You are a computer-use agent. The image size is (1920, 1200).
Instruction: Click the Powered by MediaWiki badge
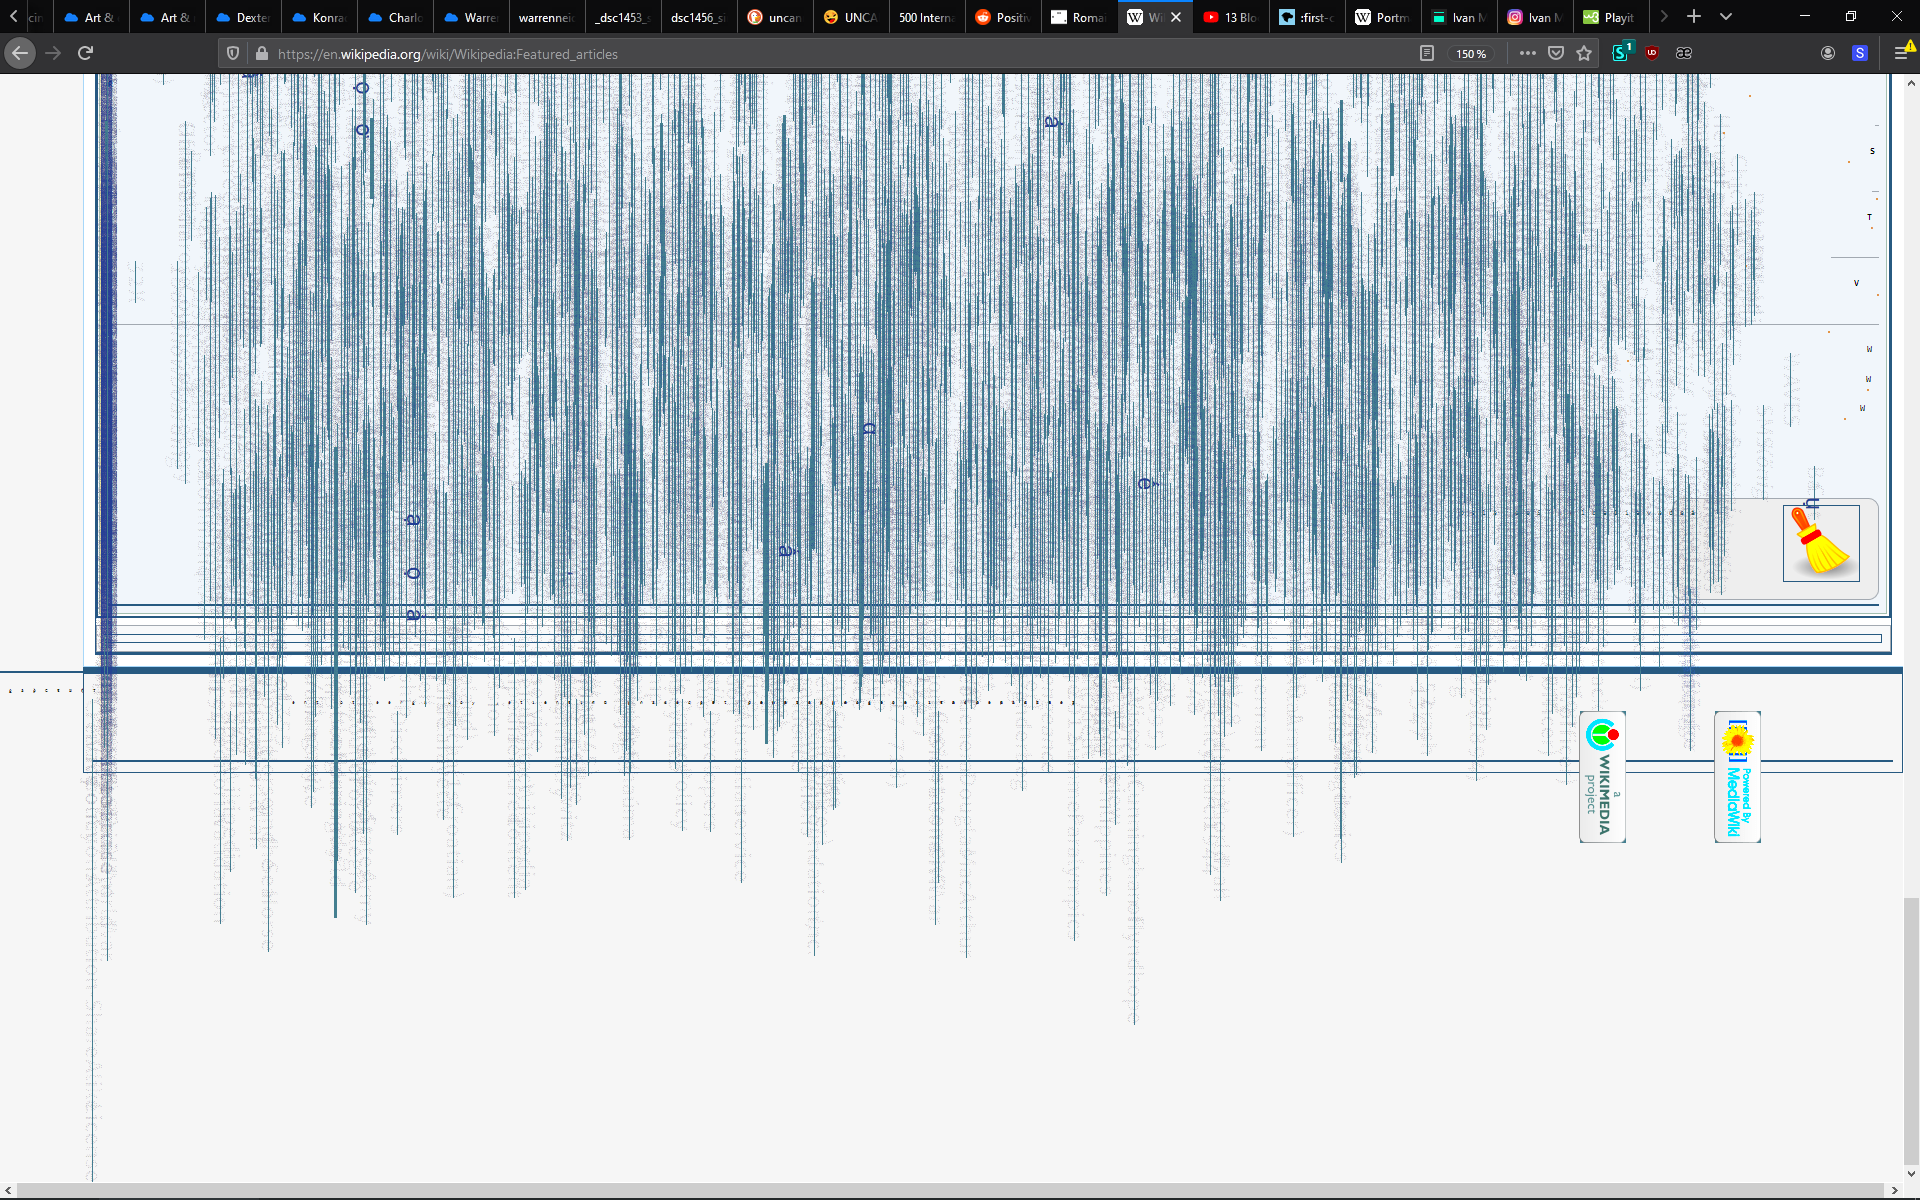[1737, 777]
